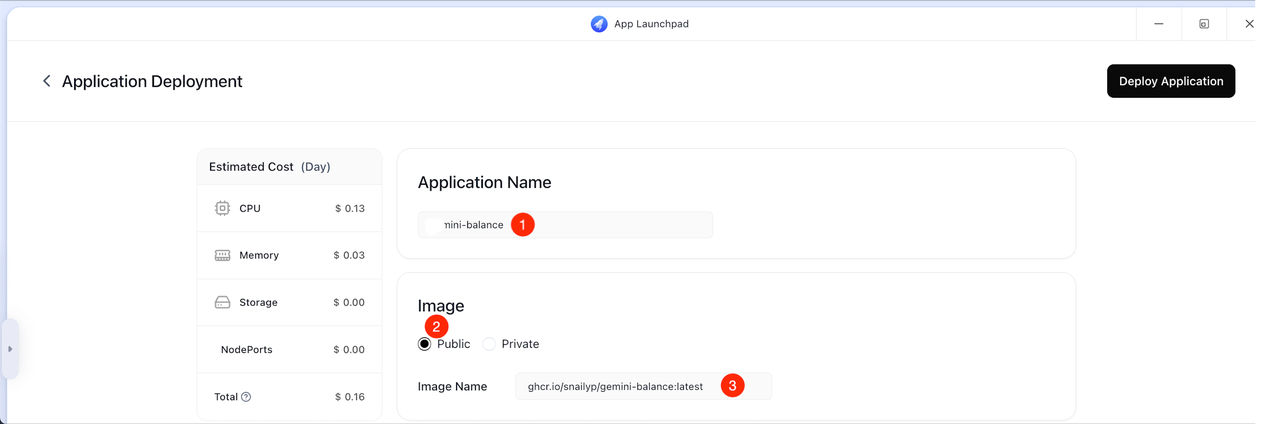Click the Total cost amount $0.16
The width and height of the screenshot is (1280, 424).
pyautogui.click(x=349, y=397)
